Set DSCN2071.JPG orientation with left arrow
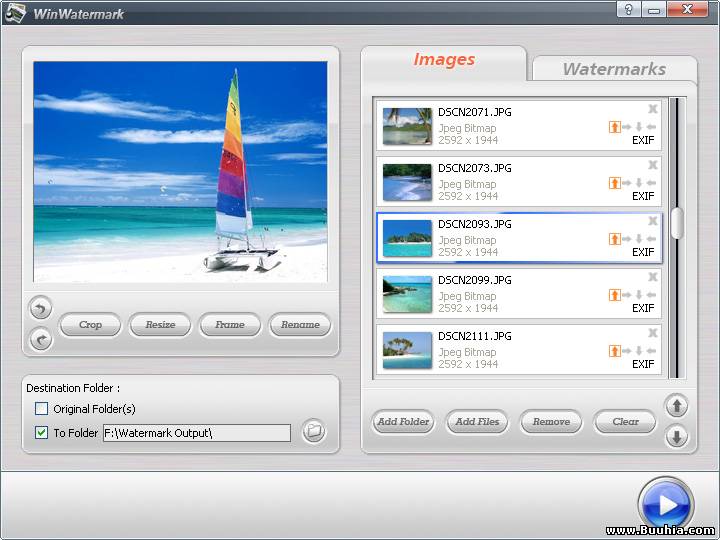 (651, 127)
